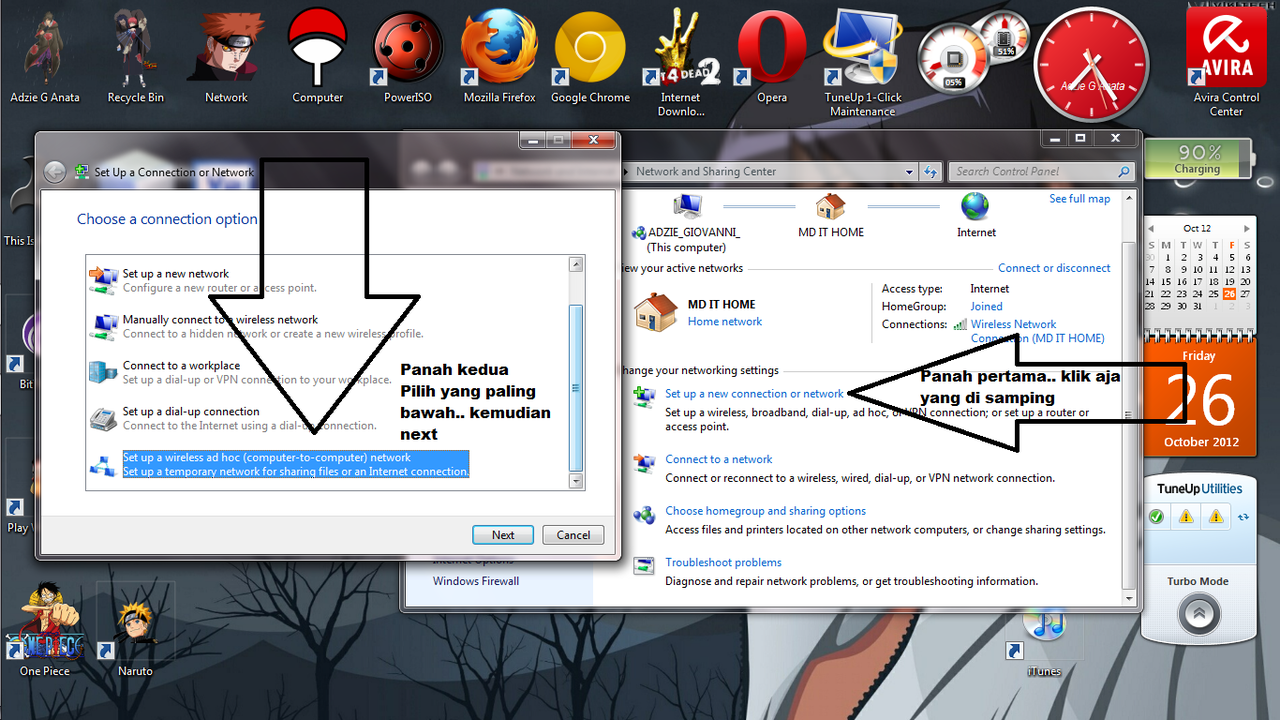Image resolution: width=1280 pixels, height=720 pixels.
Task: Click the Search Control Panel field
Action: click(1040, 172)
